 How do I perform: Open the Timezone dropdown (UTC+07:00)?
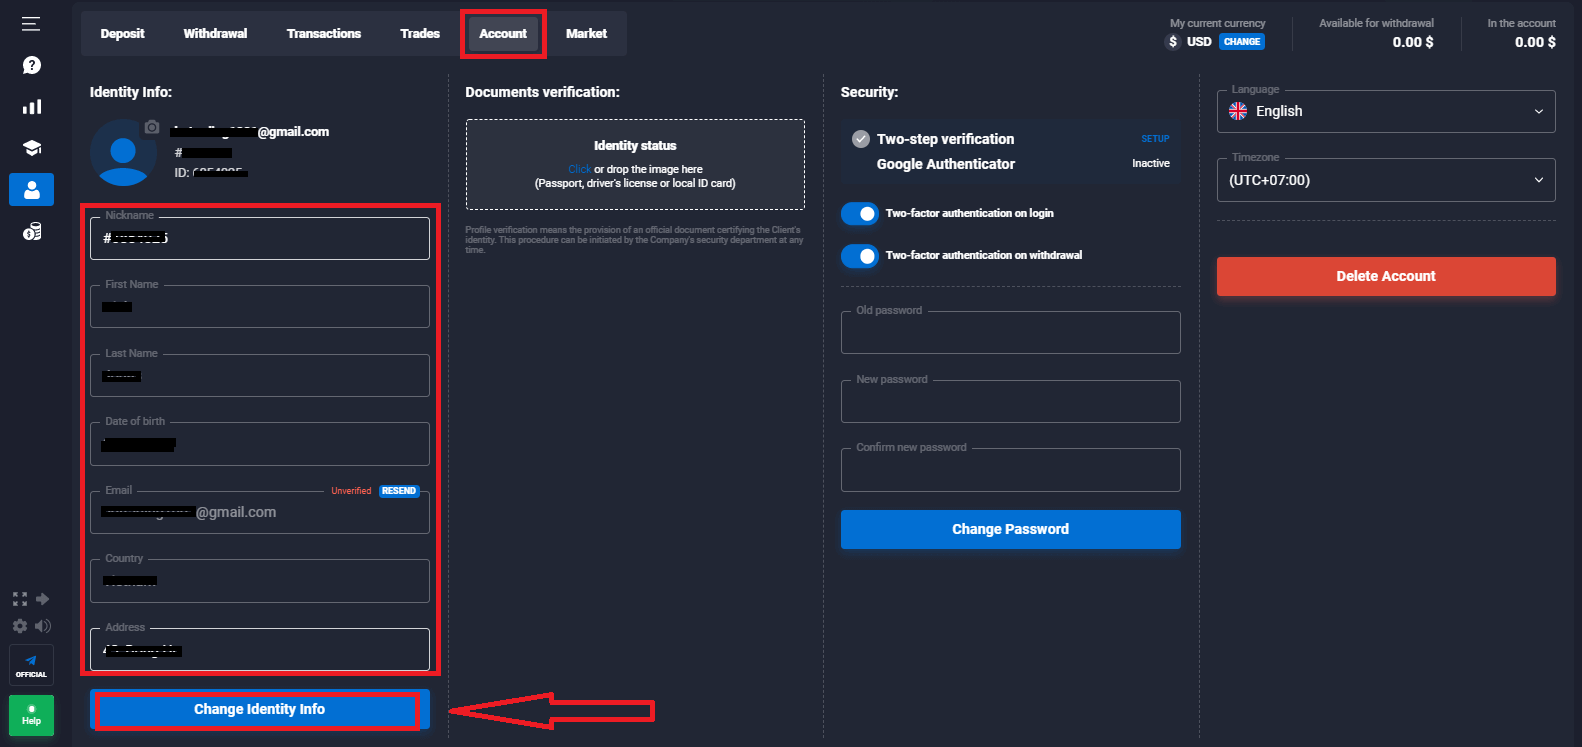tap(1385, 180)
